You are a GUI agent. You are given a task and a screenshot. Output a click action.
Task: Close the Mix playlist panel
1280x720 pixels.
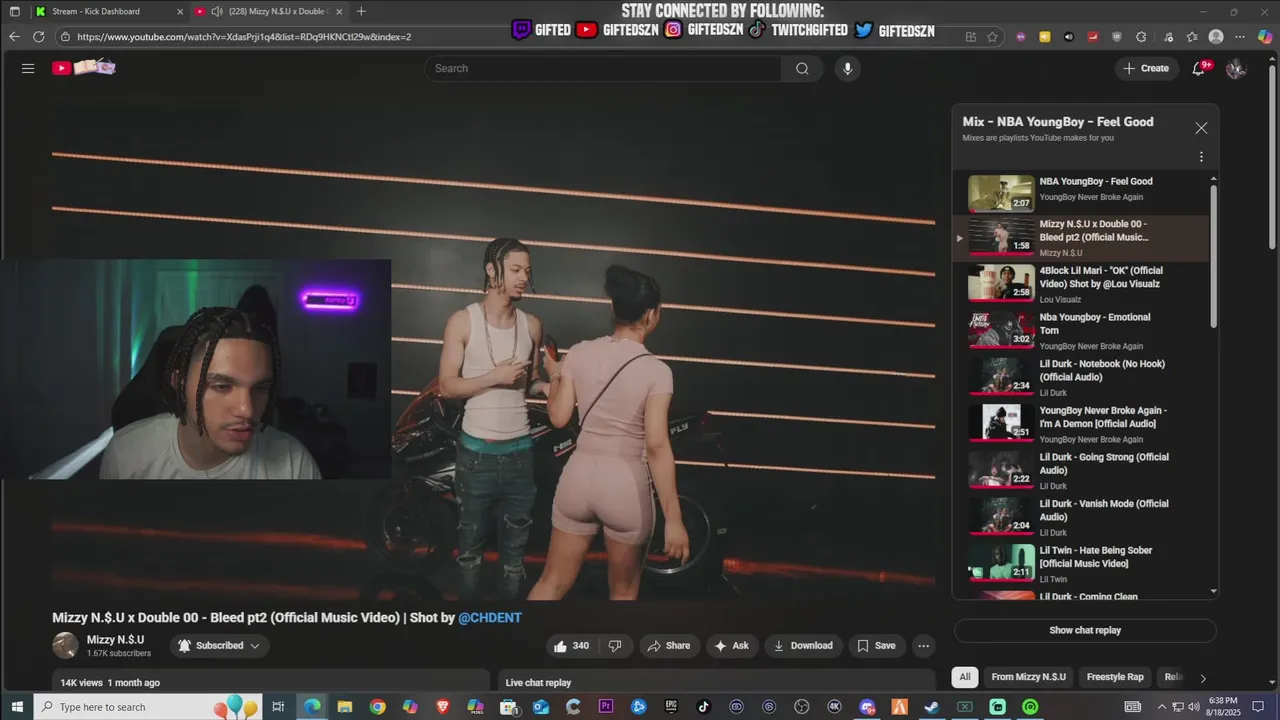tap(1201, 128)
